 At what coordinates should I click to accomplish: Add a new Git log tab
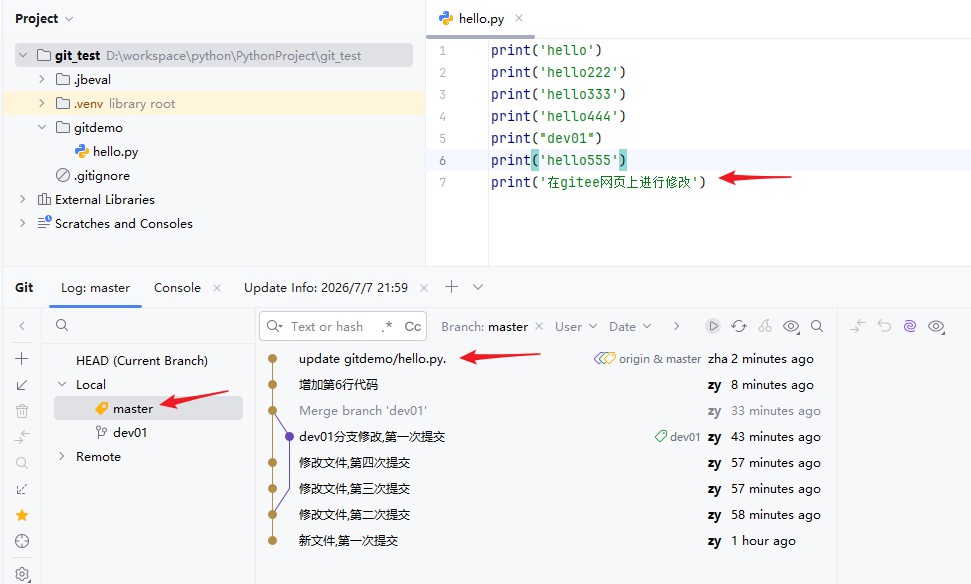(451, 287)
